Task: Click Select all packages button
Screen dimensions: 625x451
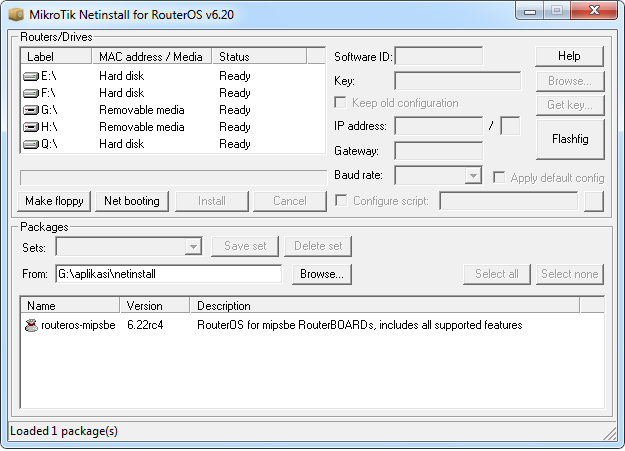Action: [497, 274]
